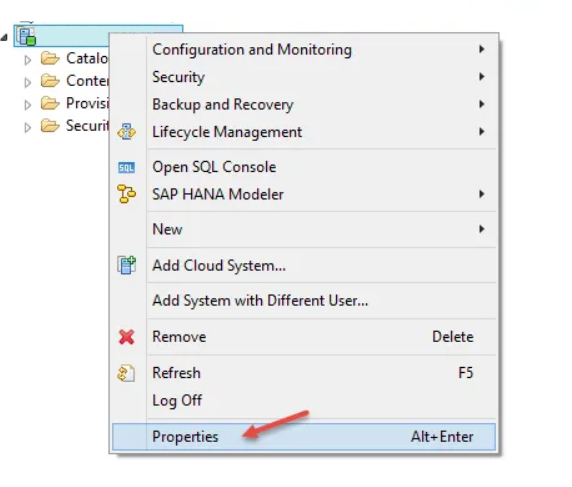Open the New submenu arrow
This screenshot has height=487, width=572.
[482, 229]
